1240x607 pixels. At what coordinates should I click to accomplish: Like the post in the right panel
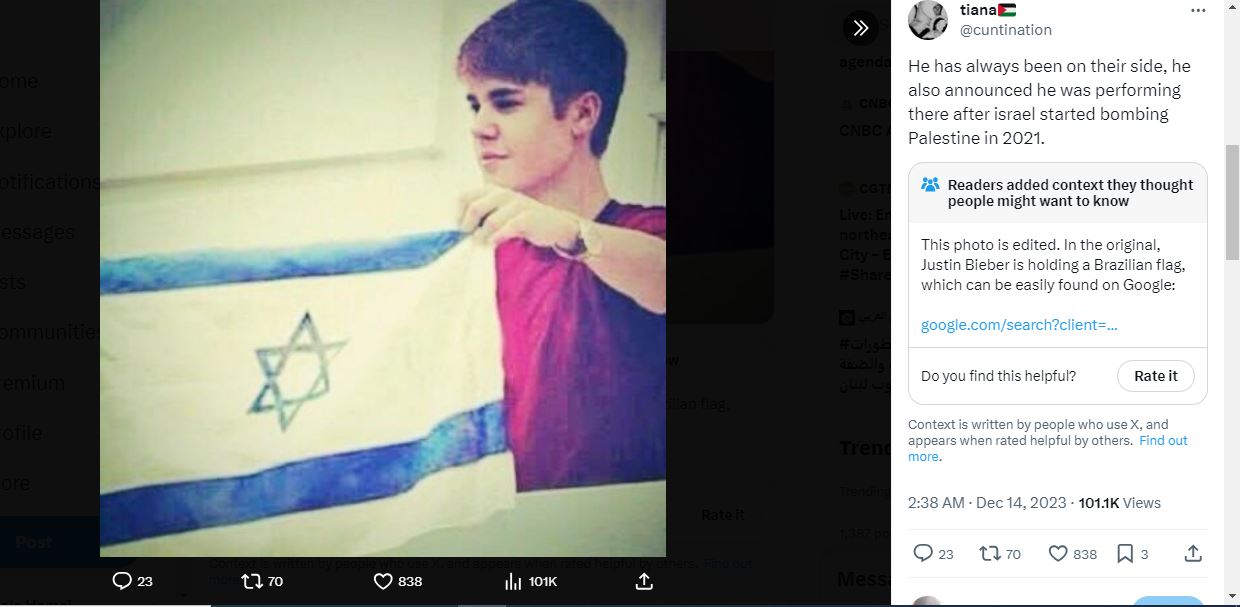click(x=1058, y=553)
